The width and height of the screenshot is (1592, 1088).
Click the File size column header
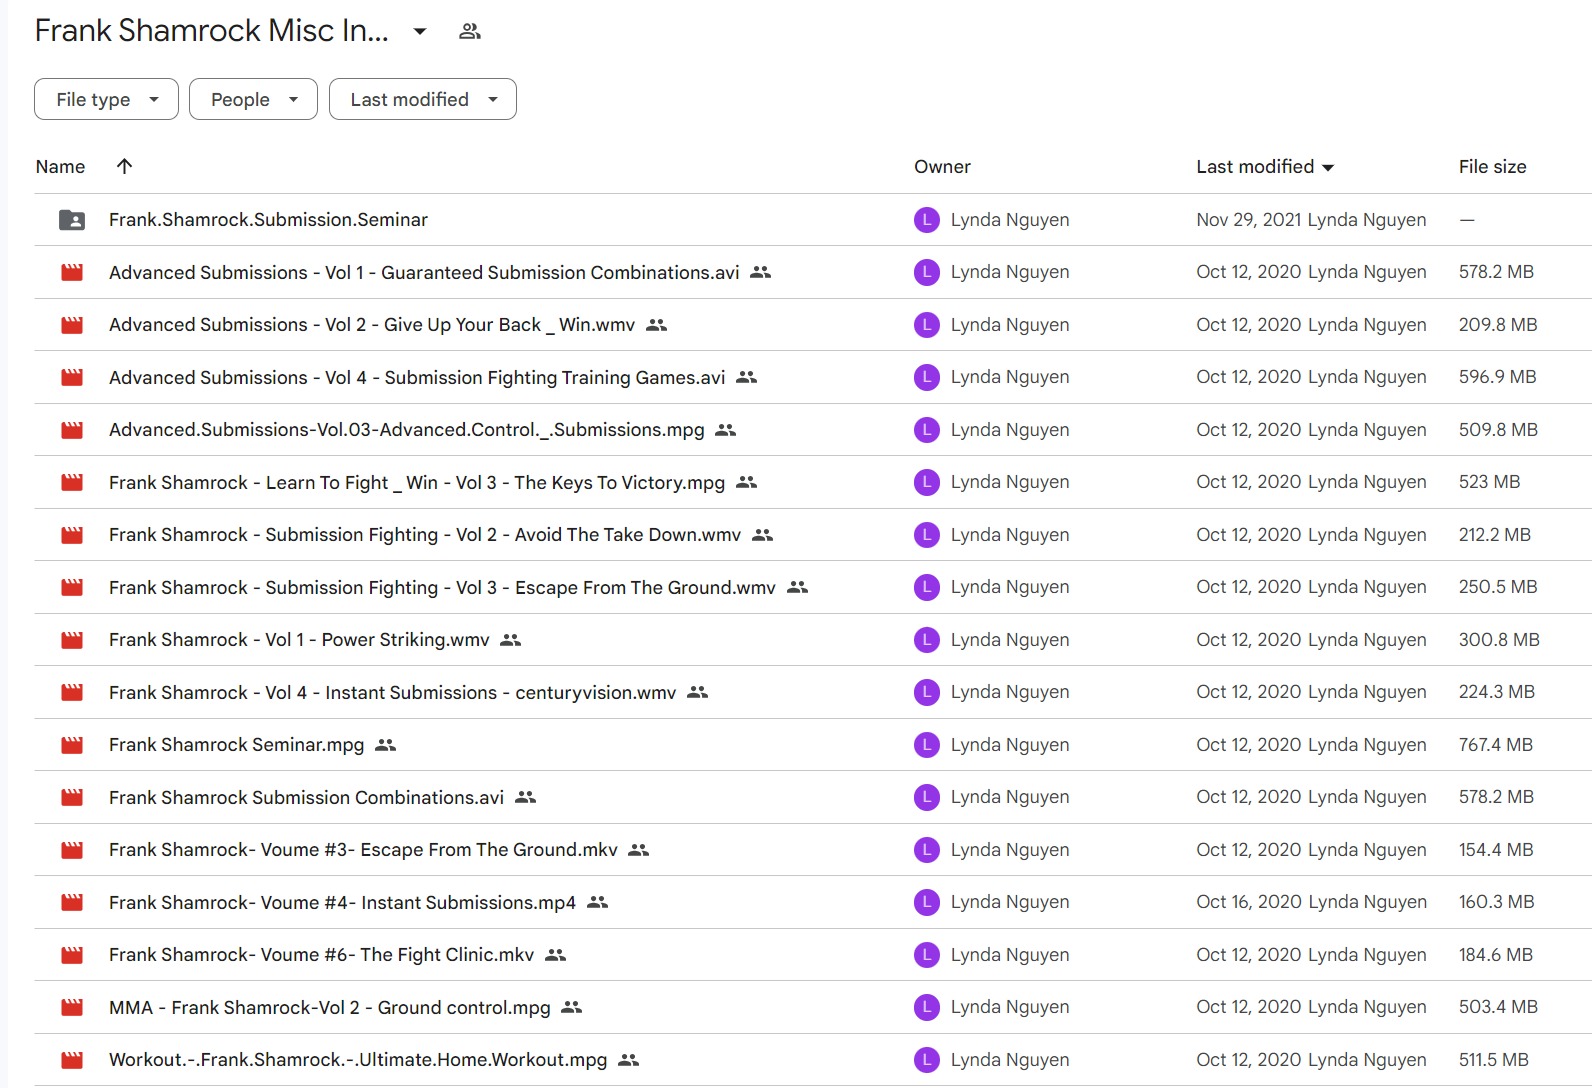pos(1492,167)
